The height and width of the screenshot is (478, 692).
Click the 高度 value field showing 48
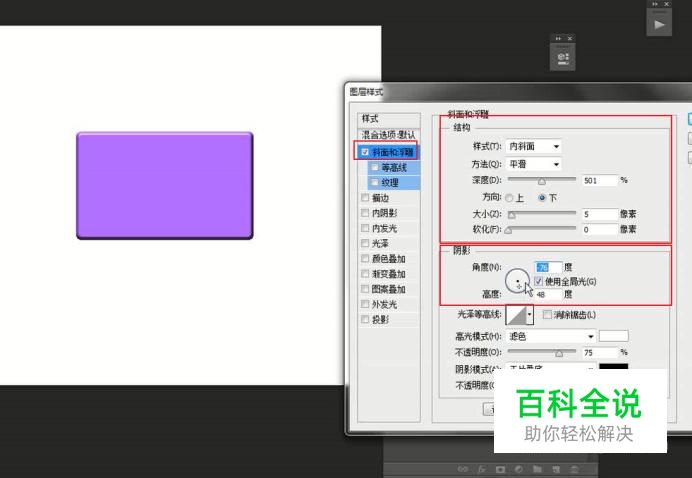(x=548, y=294)
